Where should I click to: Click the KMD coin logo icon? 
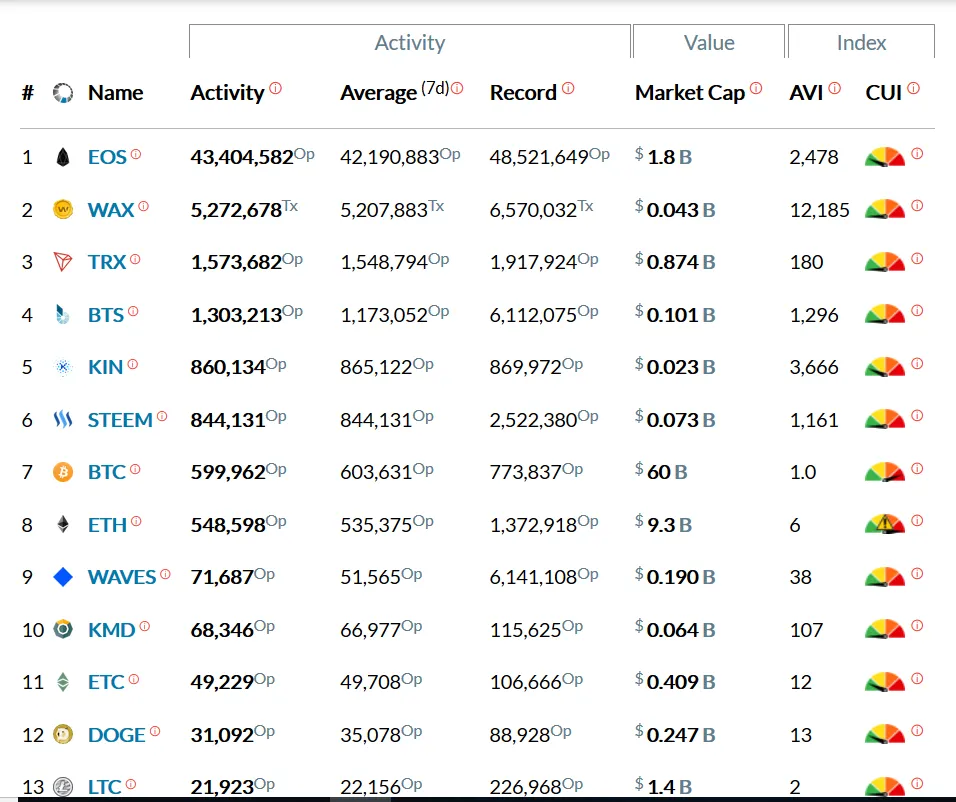63,629
